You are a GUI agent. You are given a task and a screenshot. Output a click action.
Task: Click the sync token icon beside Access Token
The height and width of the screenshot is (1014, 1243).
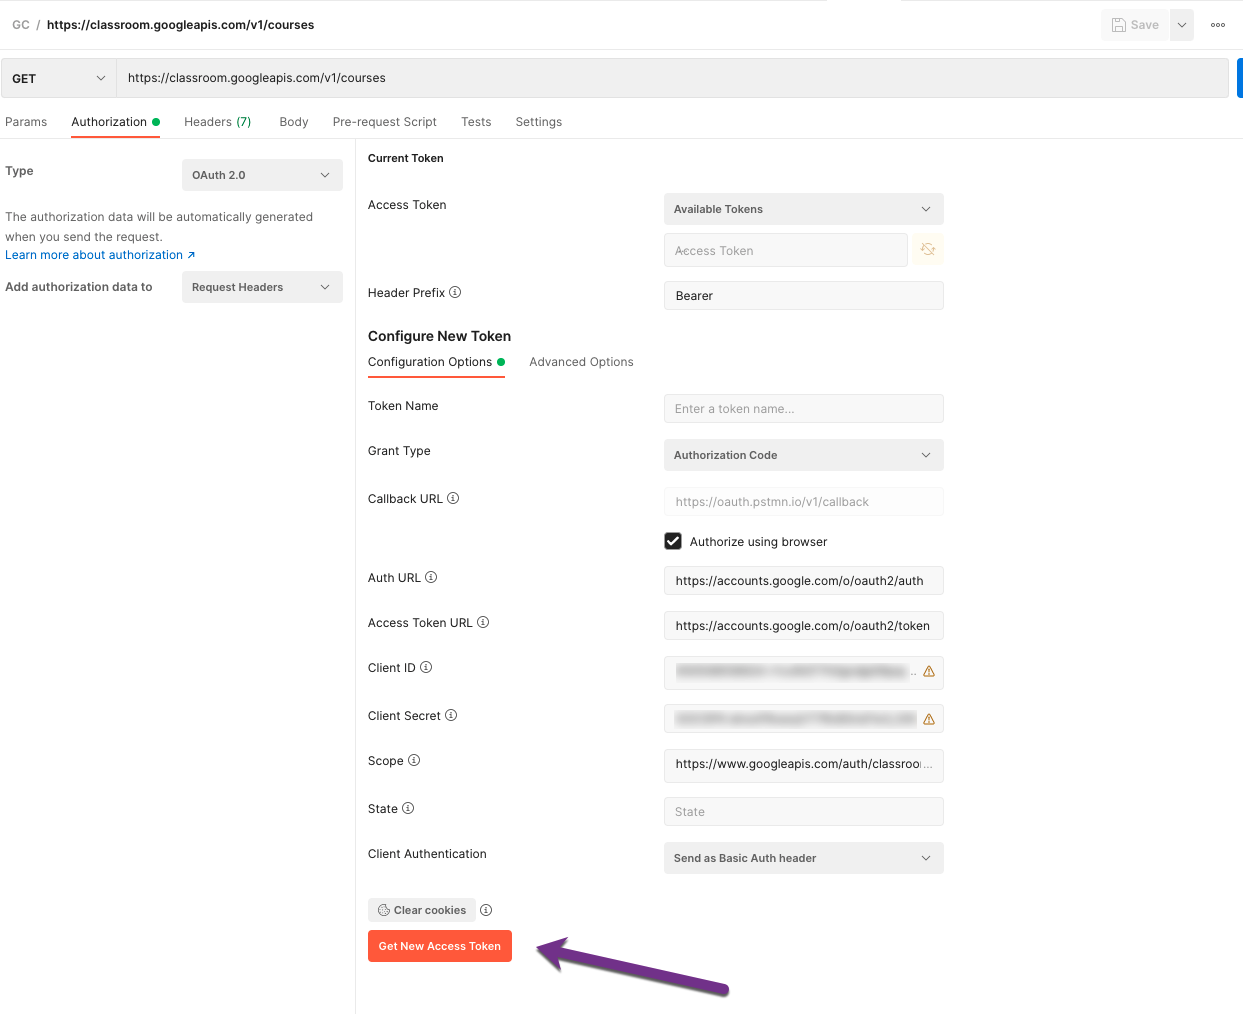(x=928, y=250)
